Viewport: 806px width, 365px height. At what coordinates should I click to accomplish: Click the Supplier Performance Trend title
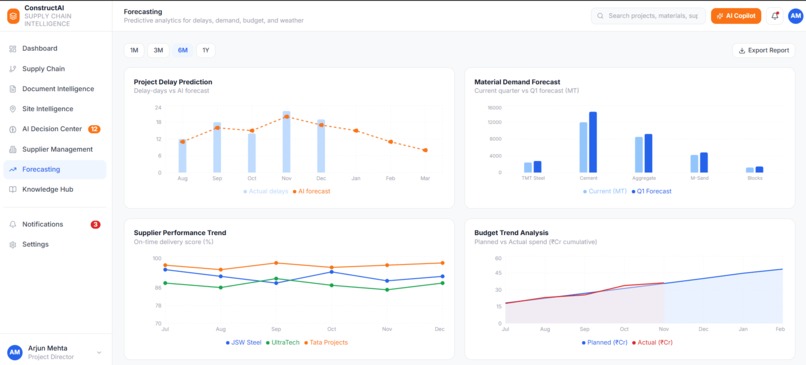[180, 233]
